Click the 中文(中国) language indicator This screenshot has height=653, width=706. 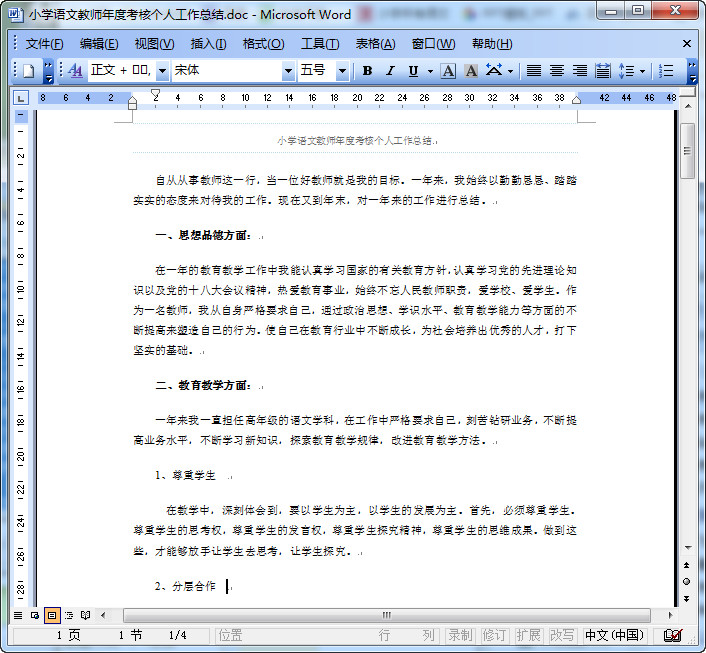(614, 635)
